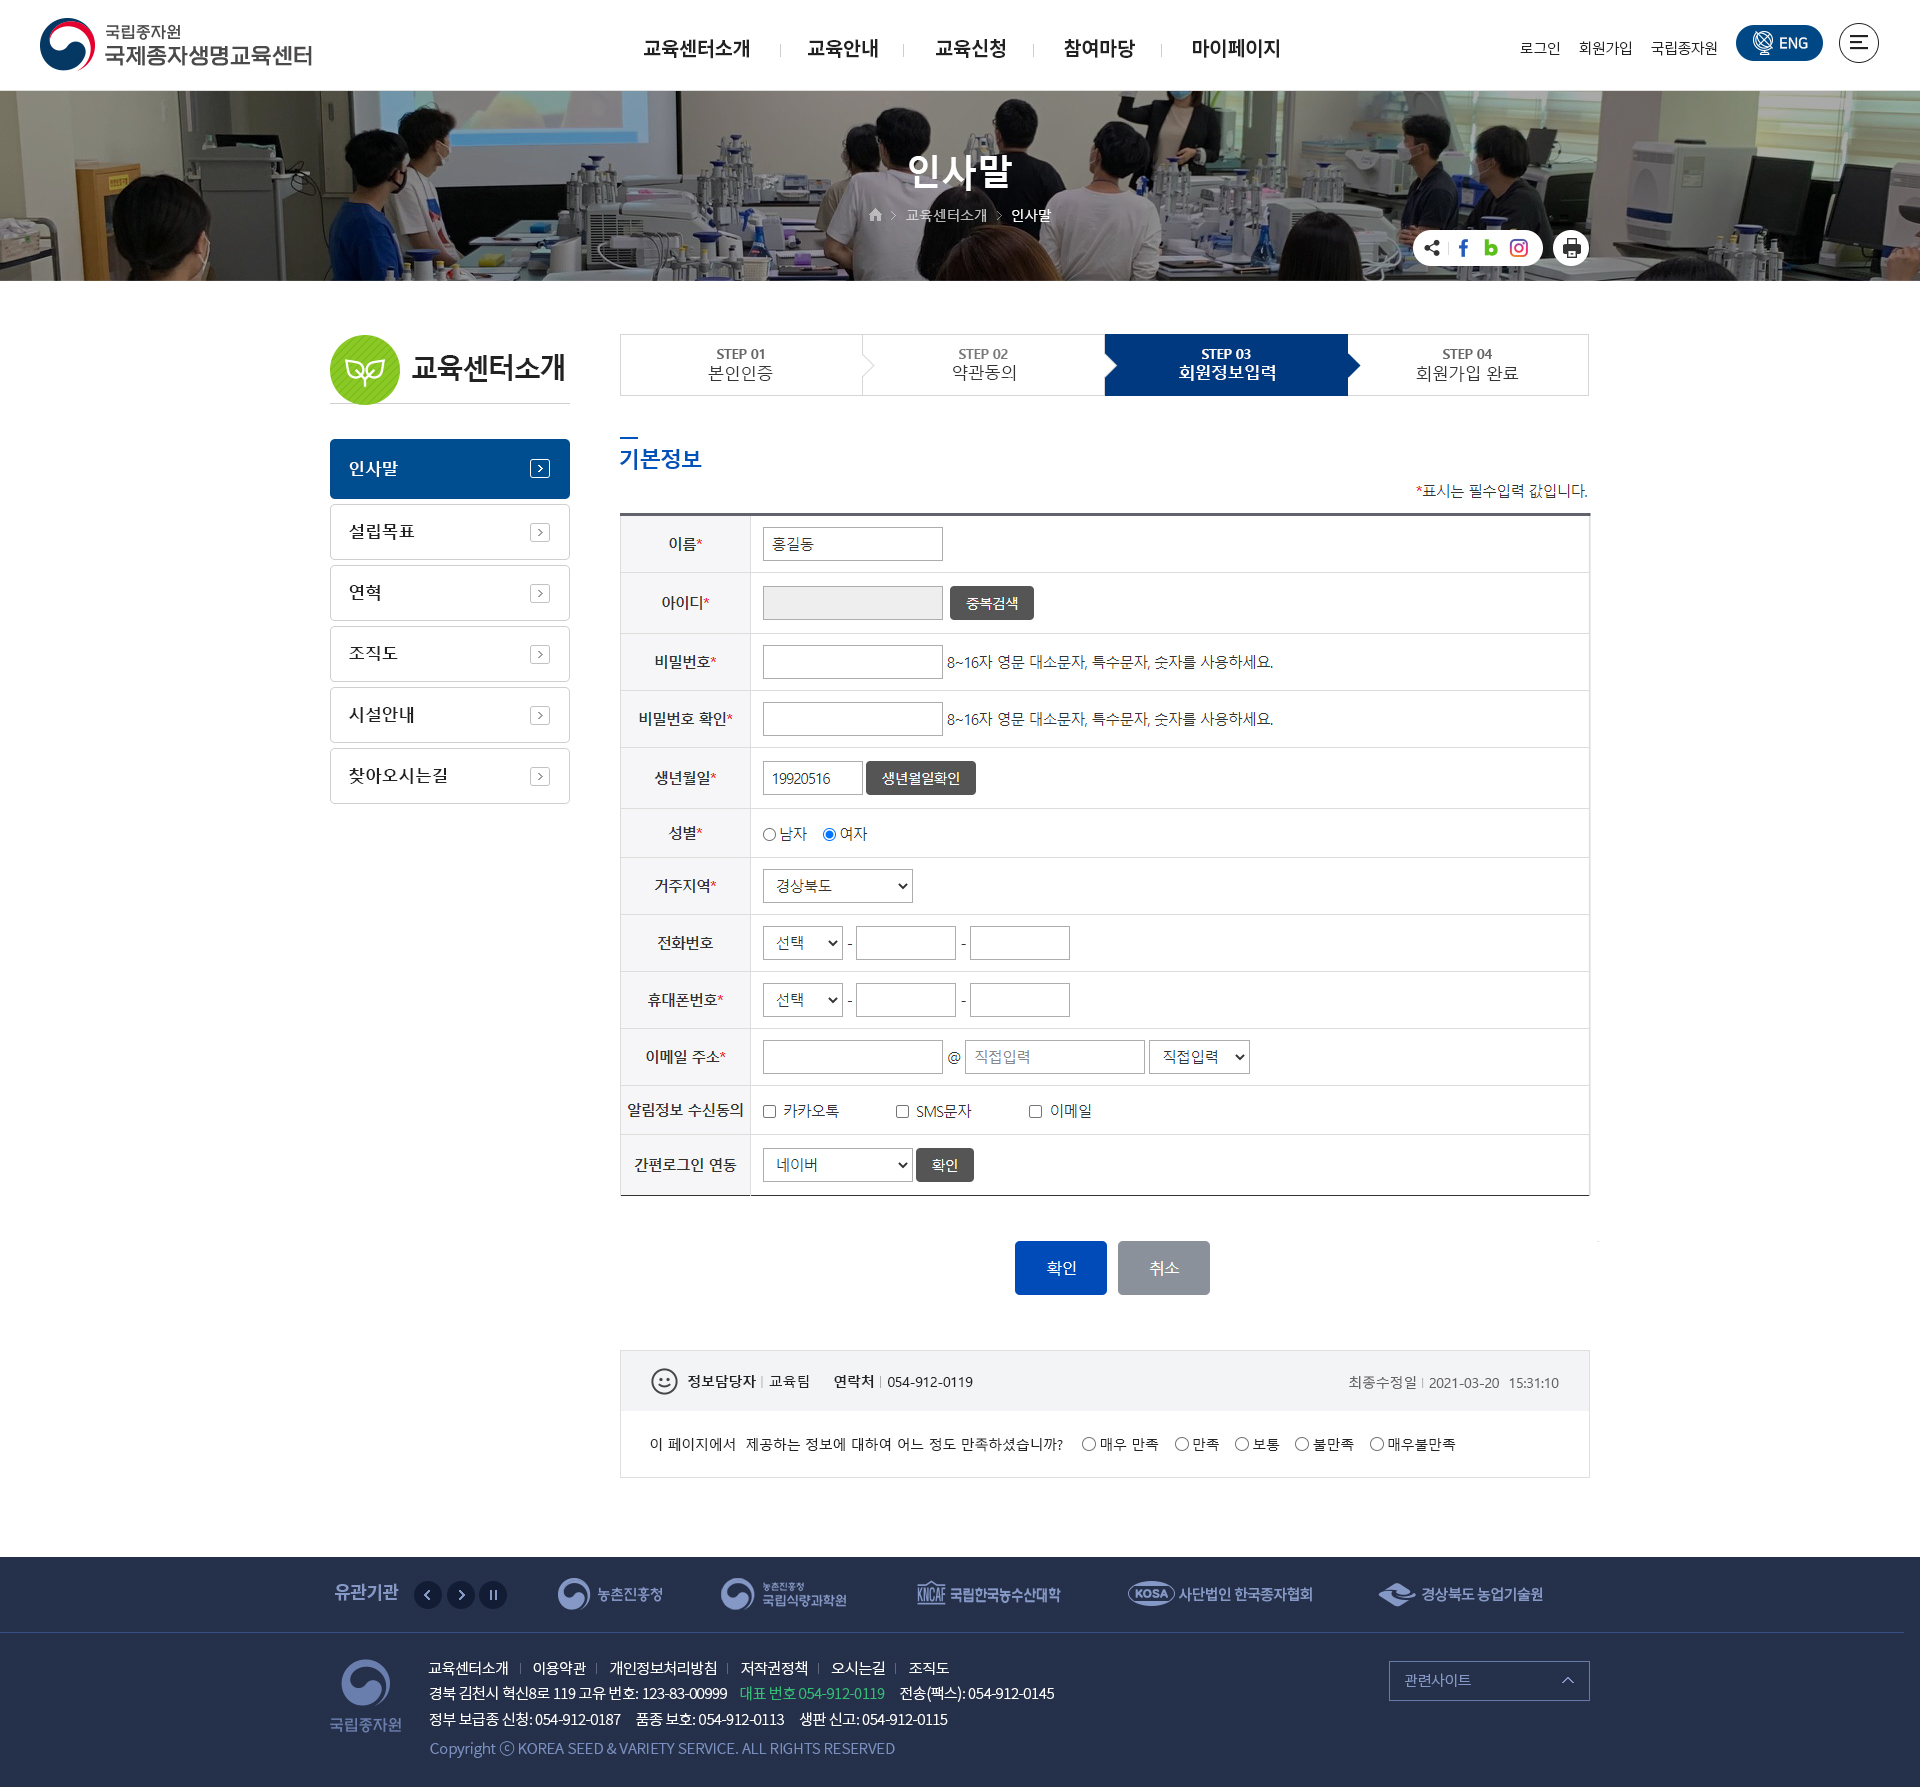This screenshot has width=1920, height=1787.
Task: Open the hamburger menu icon
Action: coord(1858,43)
